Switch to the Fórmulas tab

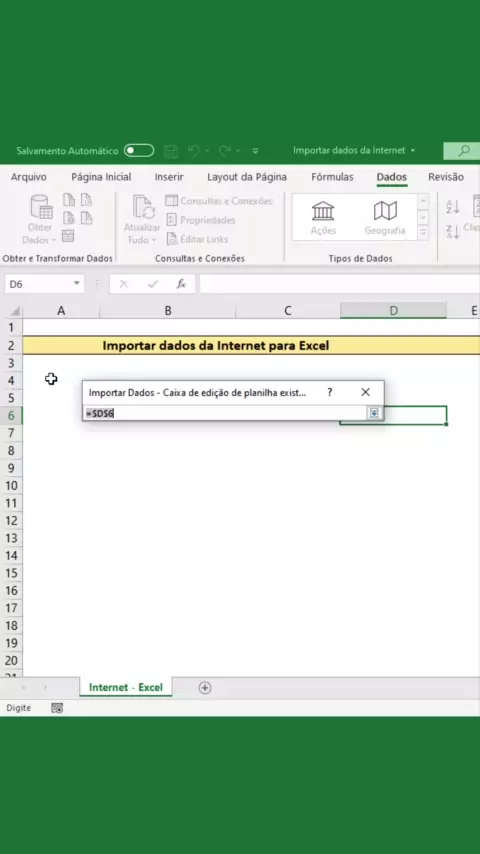[332, 177]
